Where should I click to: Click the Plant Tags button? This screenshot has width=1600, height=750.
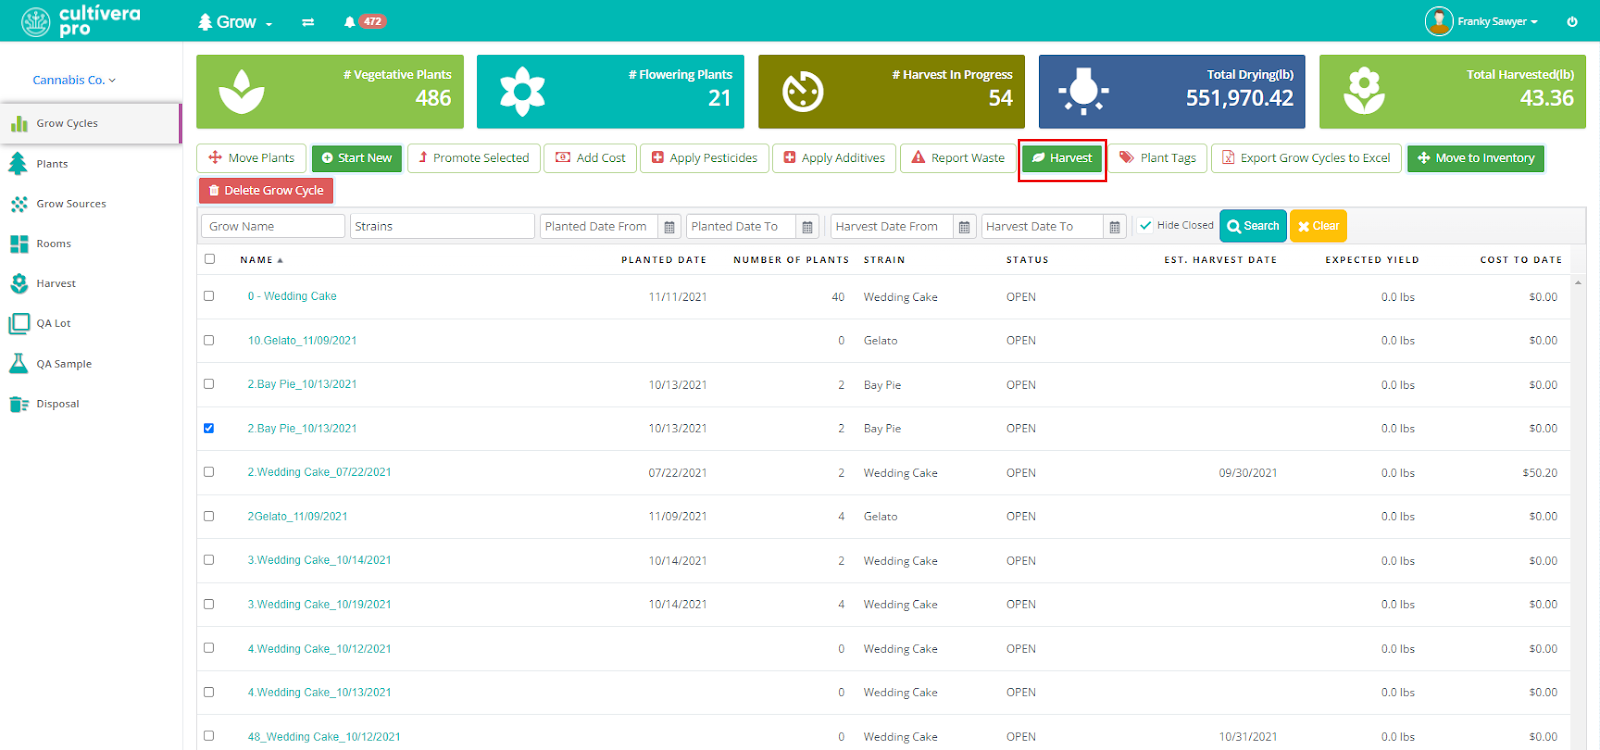pos(1158,158)
